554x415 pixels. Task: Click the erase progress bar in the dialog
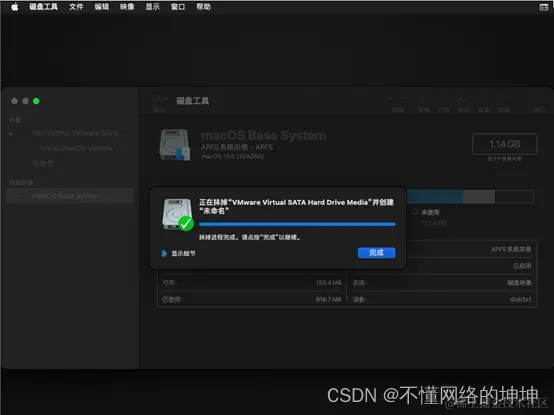[x=297, y=224]
